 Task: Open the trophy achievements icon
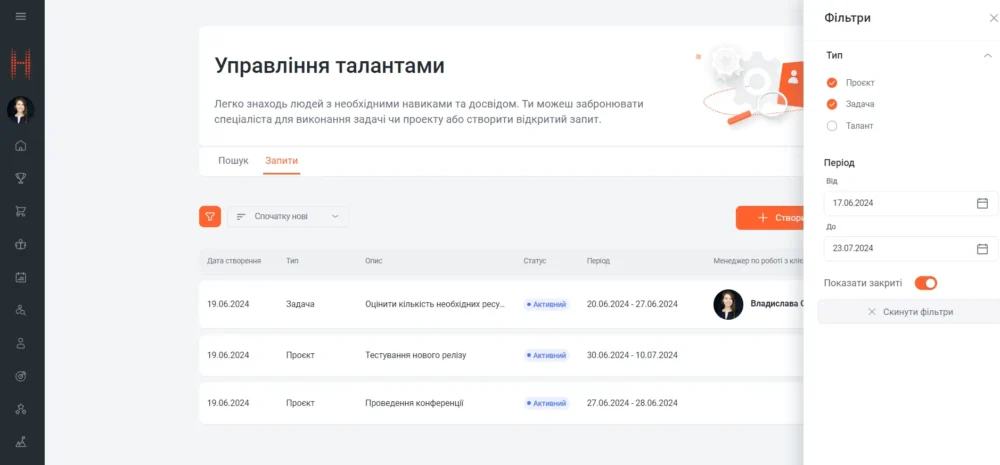tap(21, 179)
